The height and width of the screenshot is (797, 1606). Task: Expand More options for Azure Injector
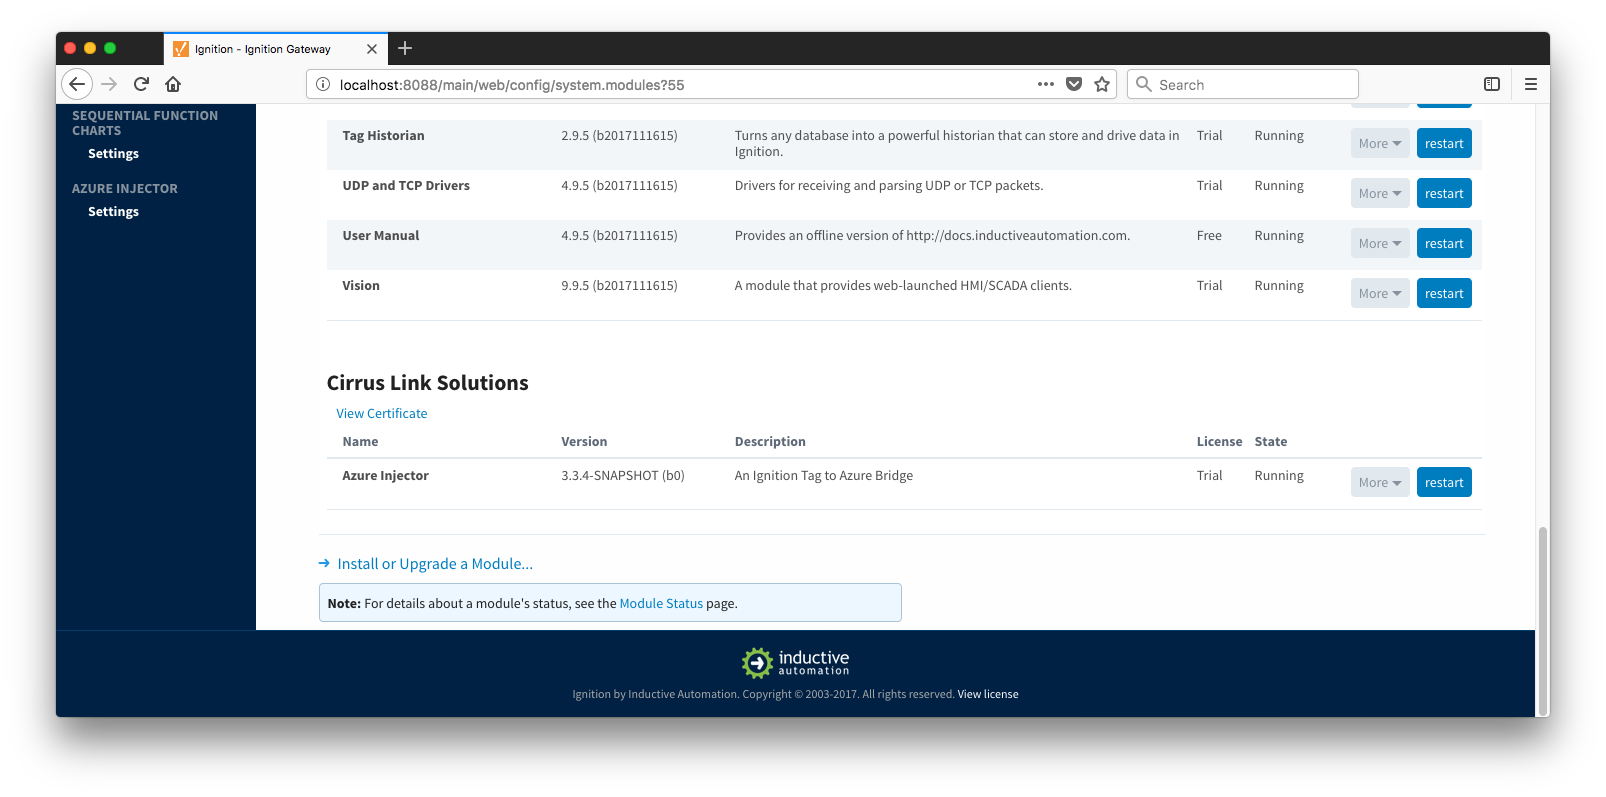[1379, 482]
